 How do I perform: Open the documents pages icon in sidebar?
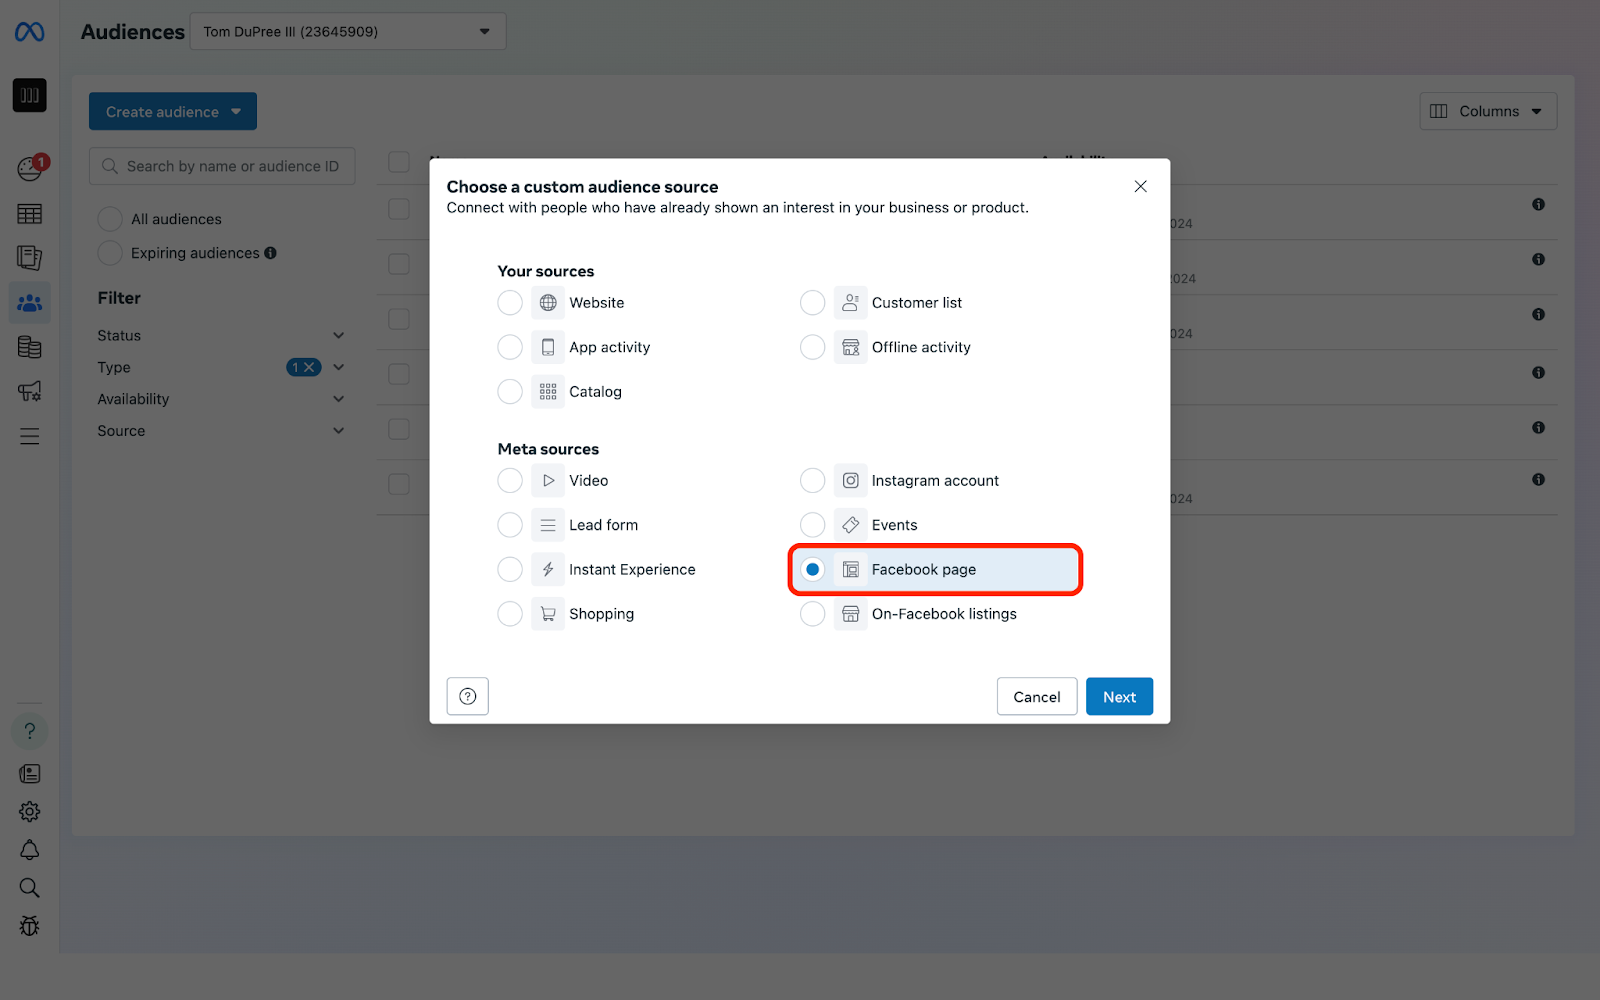[29, 258]
